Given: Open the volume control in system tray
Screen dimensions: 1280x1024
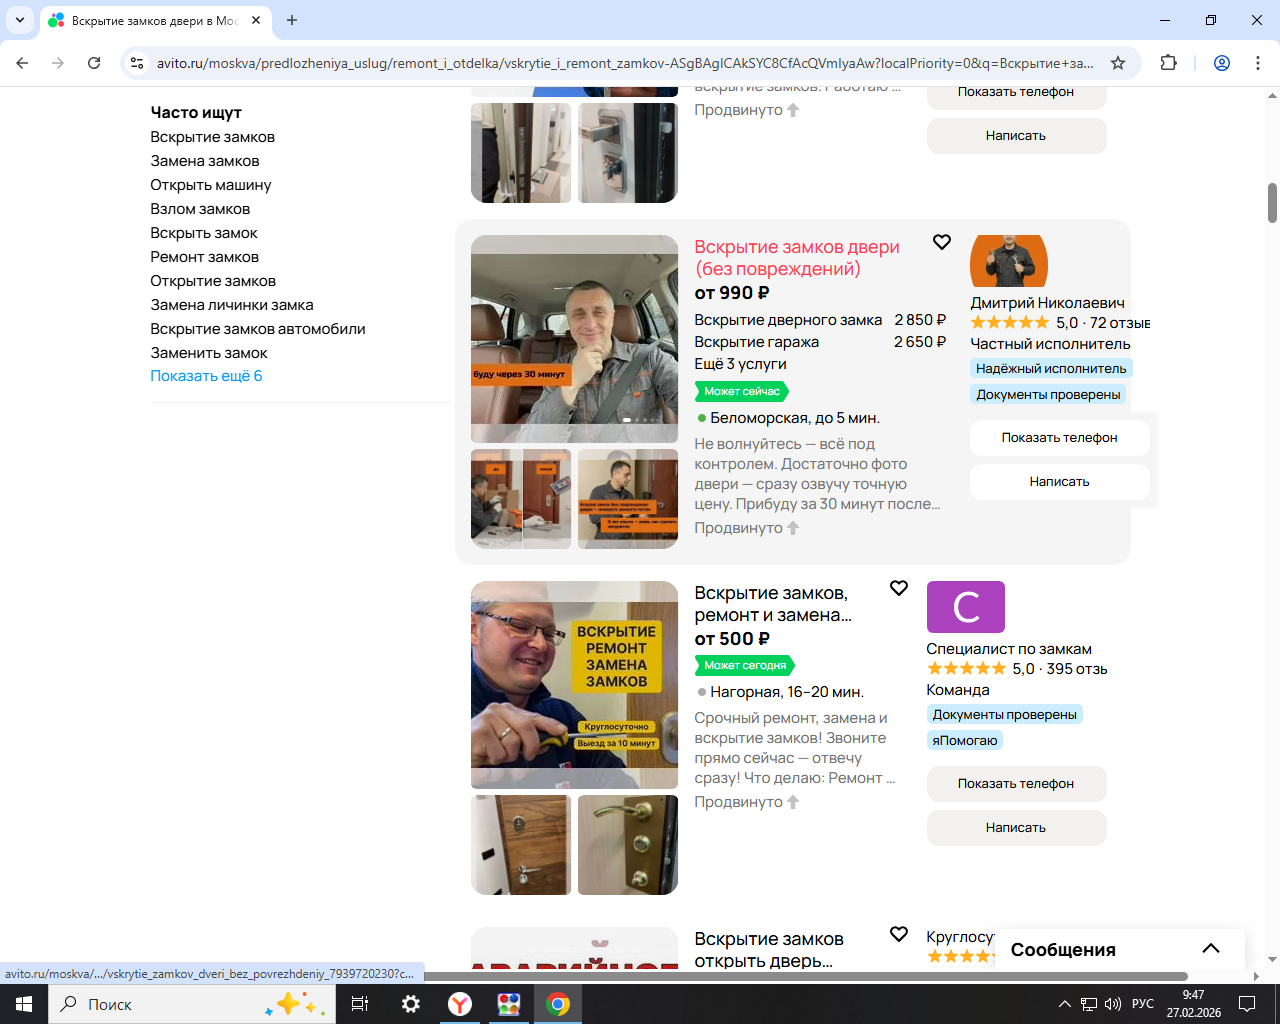Looking at the screenshot, I should click(x=1113, y=1004).
